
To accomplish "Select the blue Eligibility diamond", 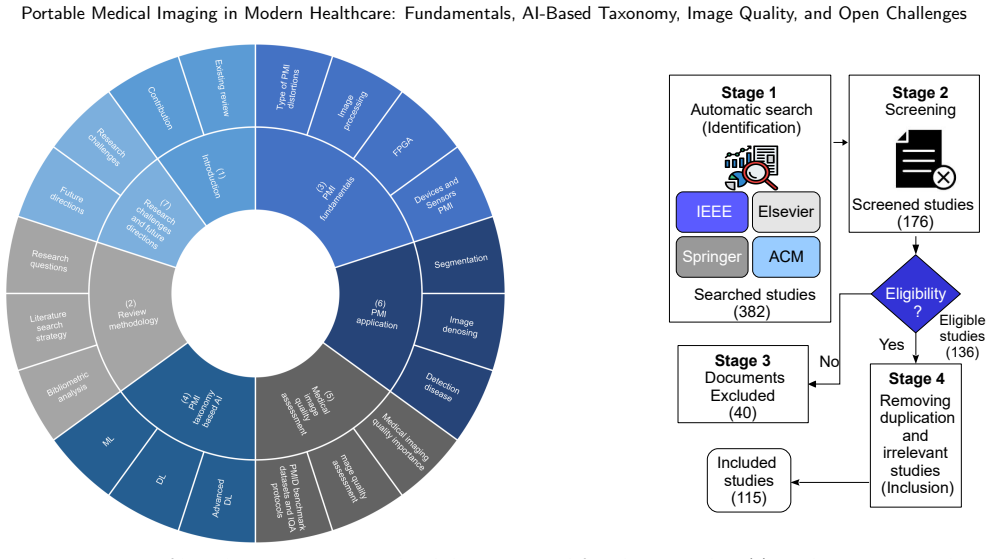I will tap(915, 294).
